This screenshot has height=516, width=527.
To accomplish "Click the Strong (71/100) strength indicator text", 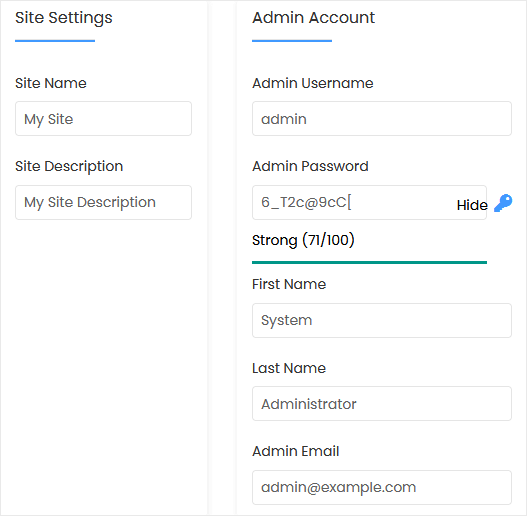I will point(303,240).
